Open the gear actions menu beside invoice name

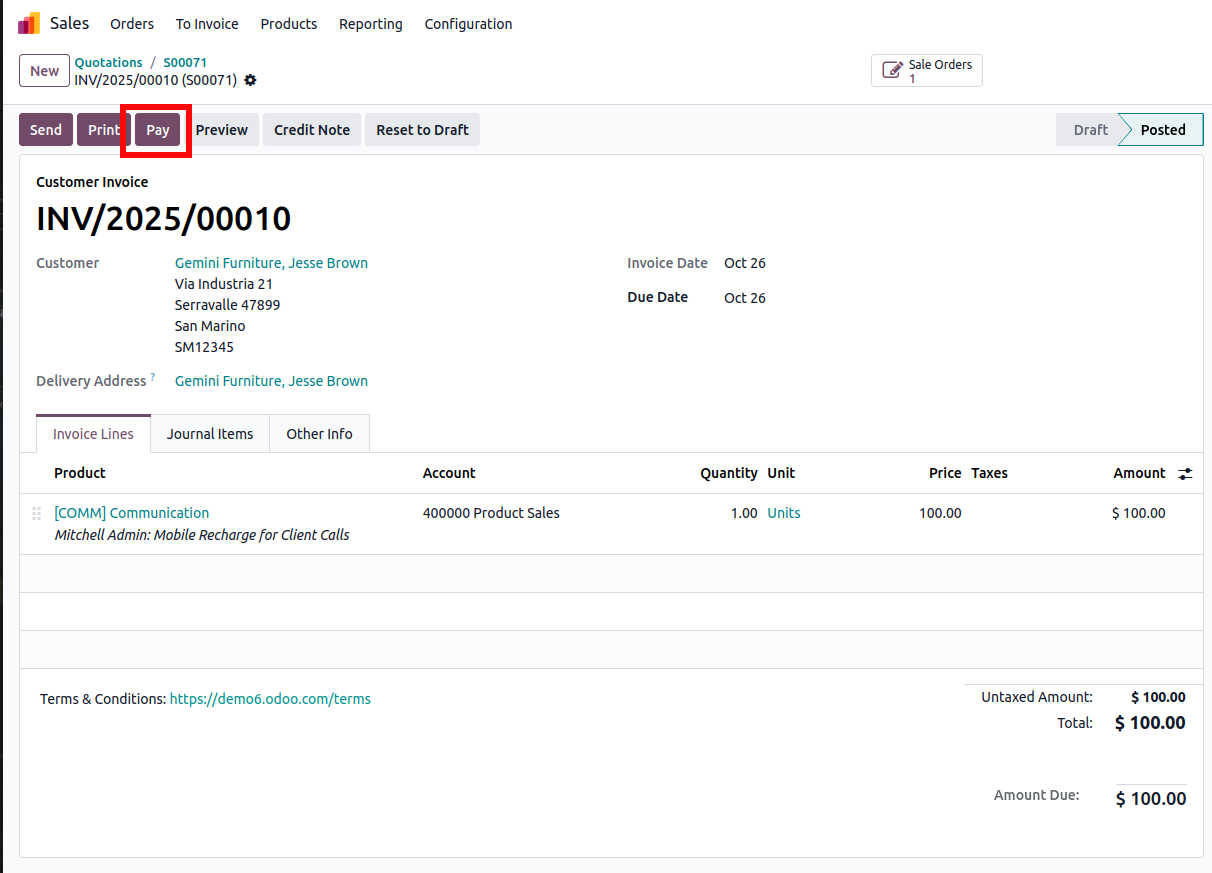(x=250, y=80)
